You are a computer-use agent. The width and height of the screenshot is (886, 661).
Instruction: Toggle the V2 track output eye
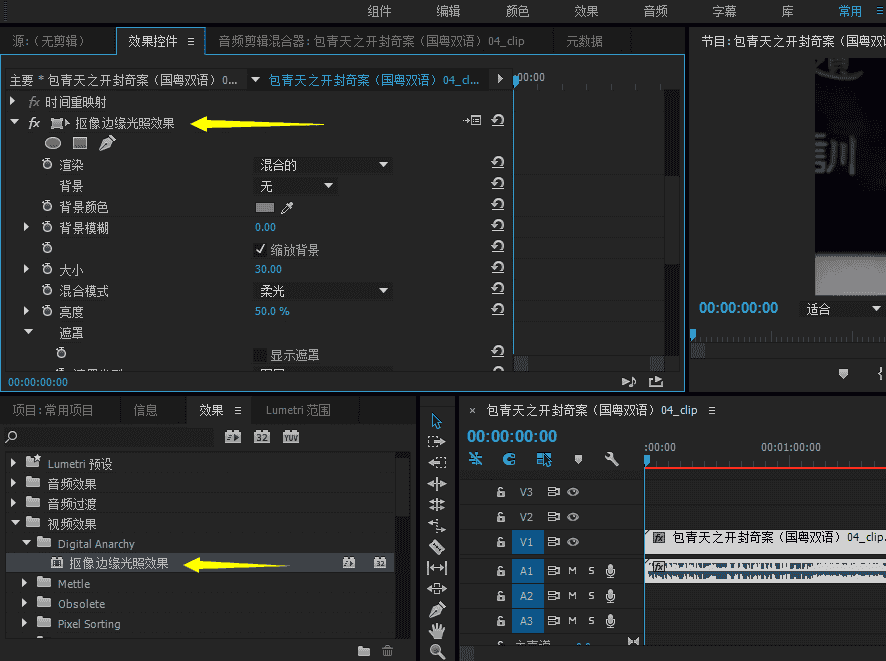tap(573, 517)
